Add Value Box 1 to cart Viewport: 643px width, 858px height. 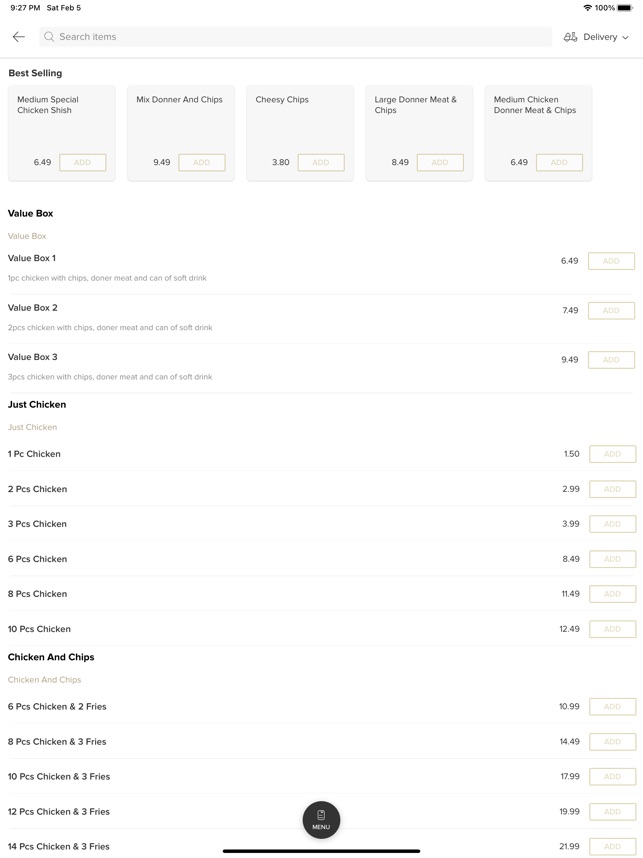click(611, 261)
